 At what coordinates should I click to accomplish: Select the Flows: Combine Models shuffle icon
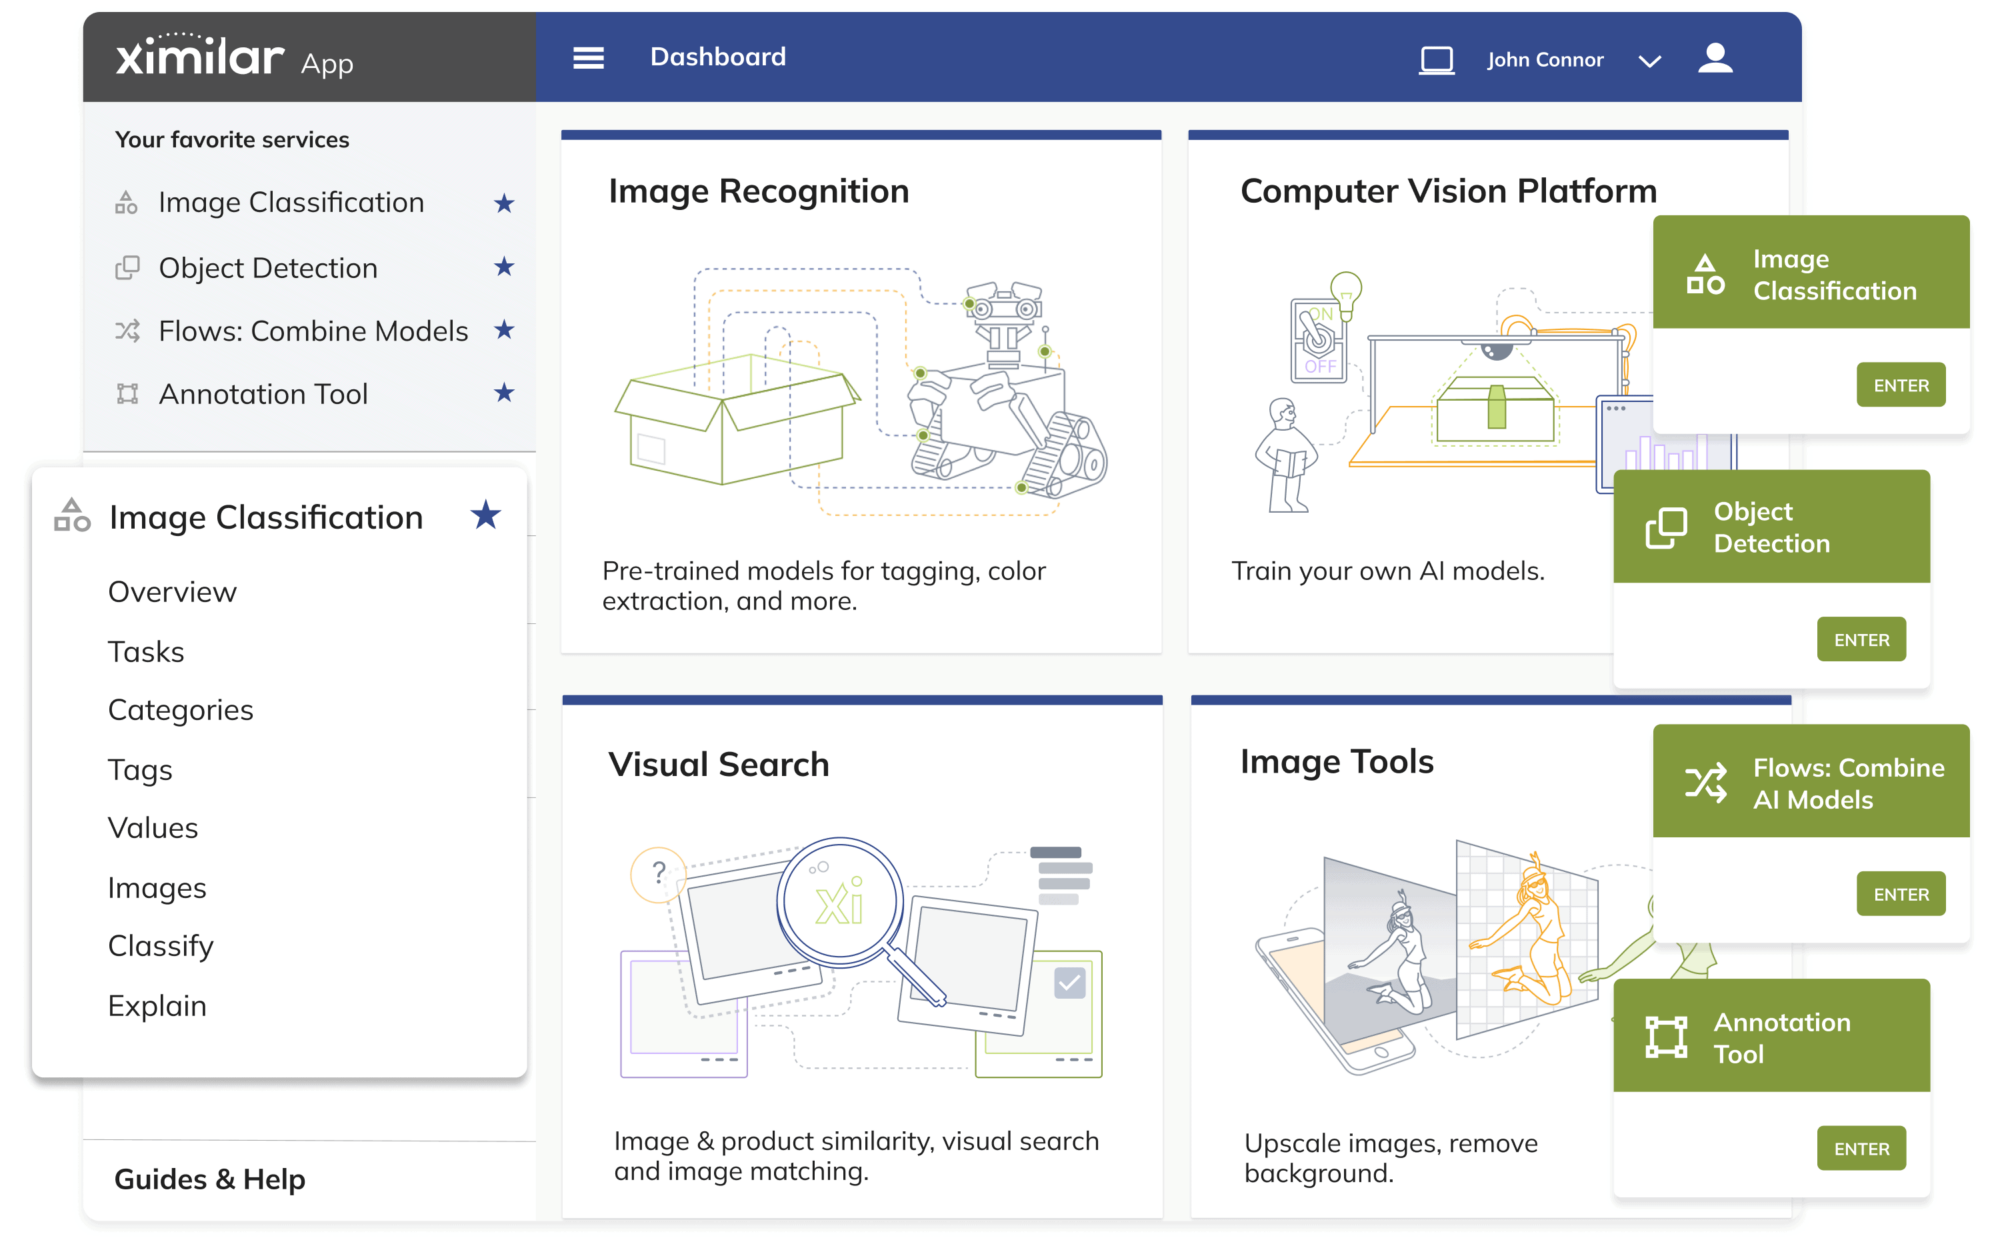point(127,330)
